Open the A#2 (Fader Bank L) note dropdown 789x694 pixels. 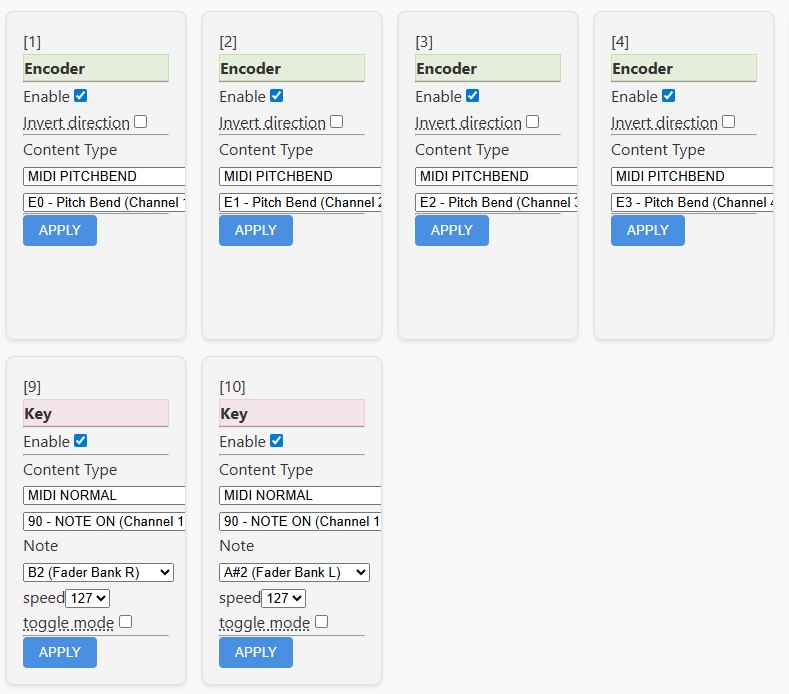click(294, 572)
